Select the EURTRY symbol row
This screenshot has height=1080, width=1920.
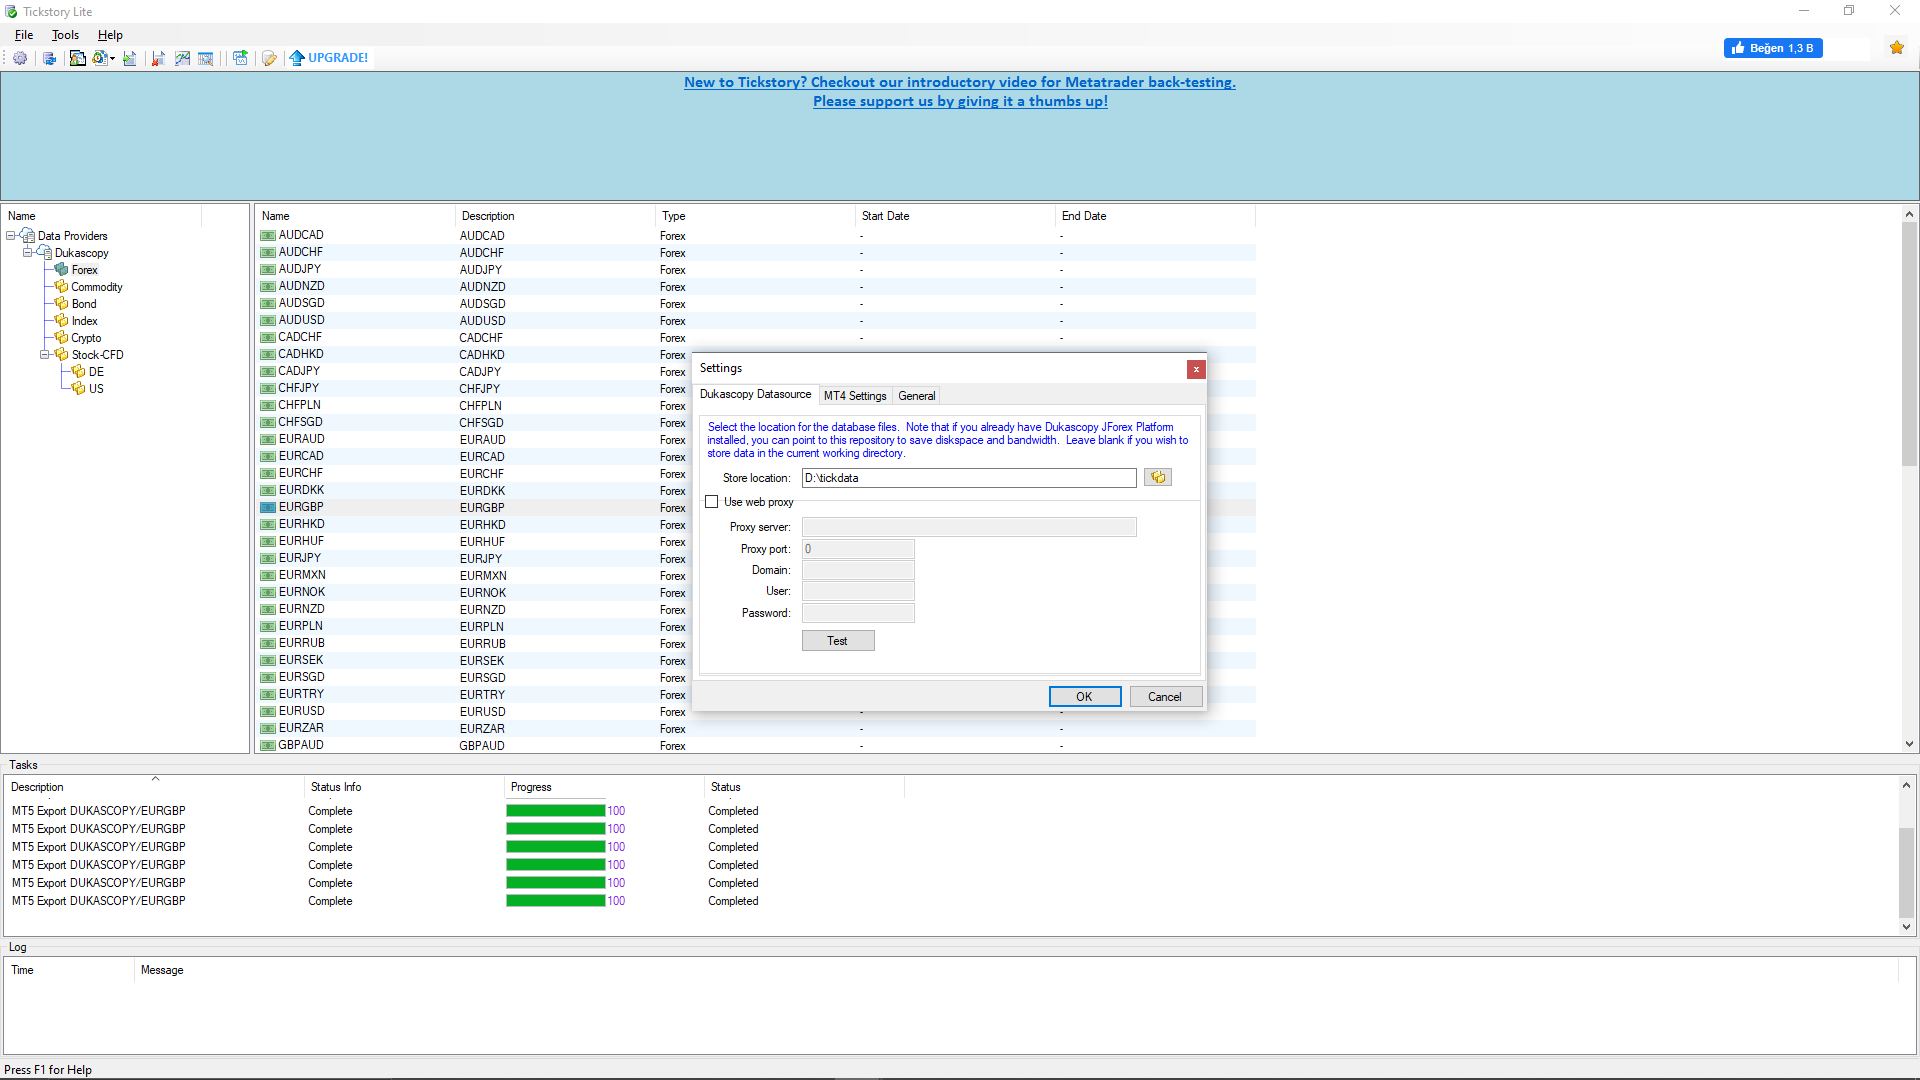point(757,695)
